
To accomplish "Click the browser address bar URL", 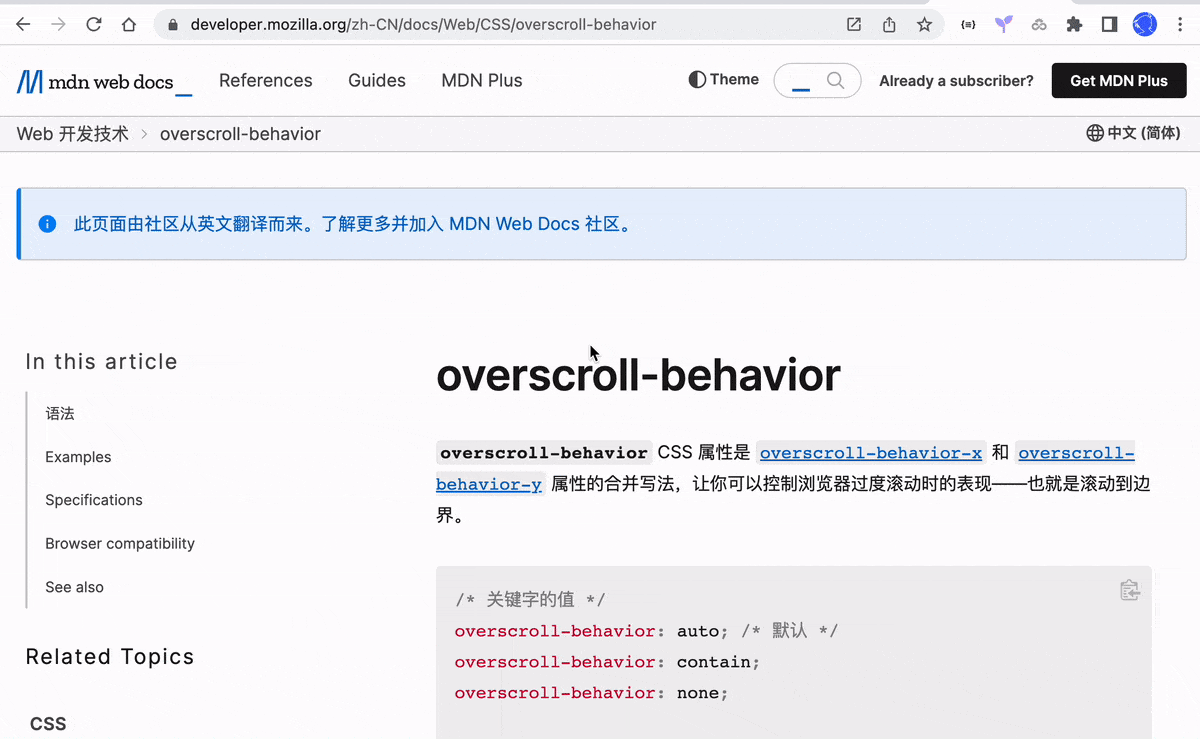I will [423, 24].
